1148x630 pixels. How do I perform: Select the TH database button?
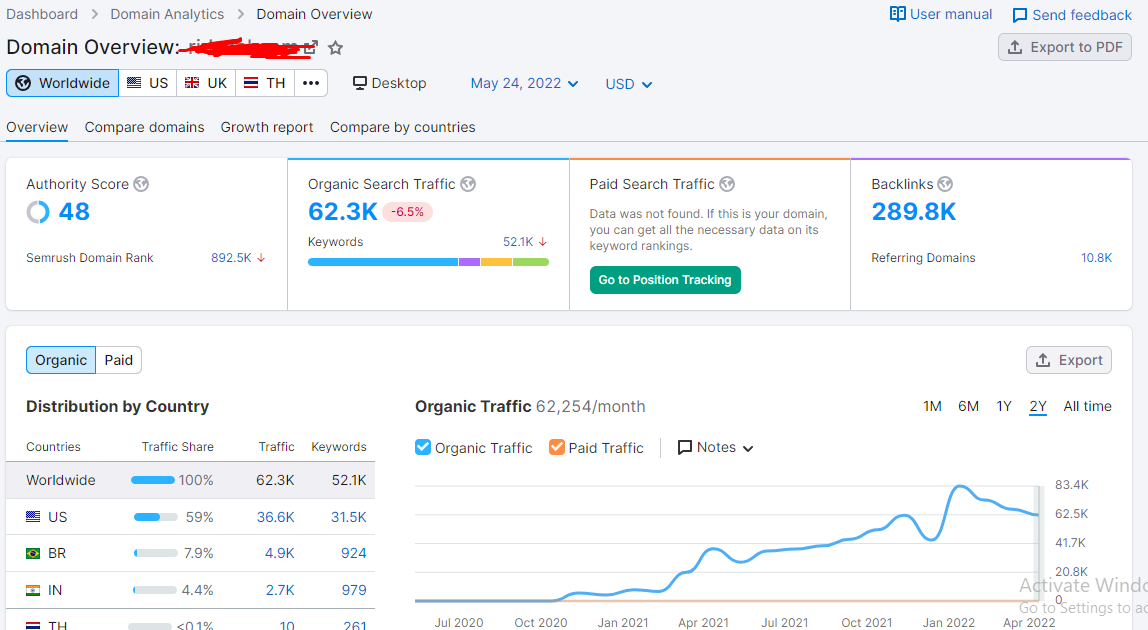pos(265,83)
